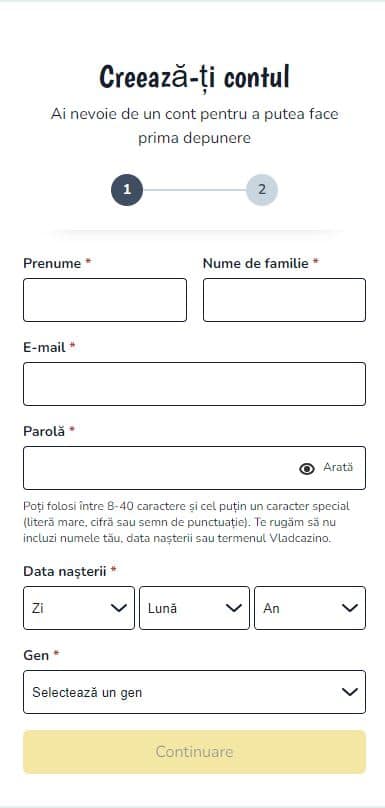This screenshot has width=385, height=808.
Task: Click the Creează-ți contul heading
Action: (x=194, y=77)
